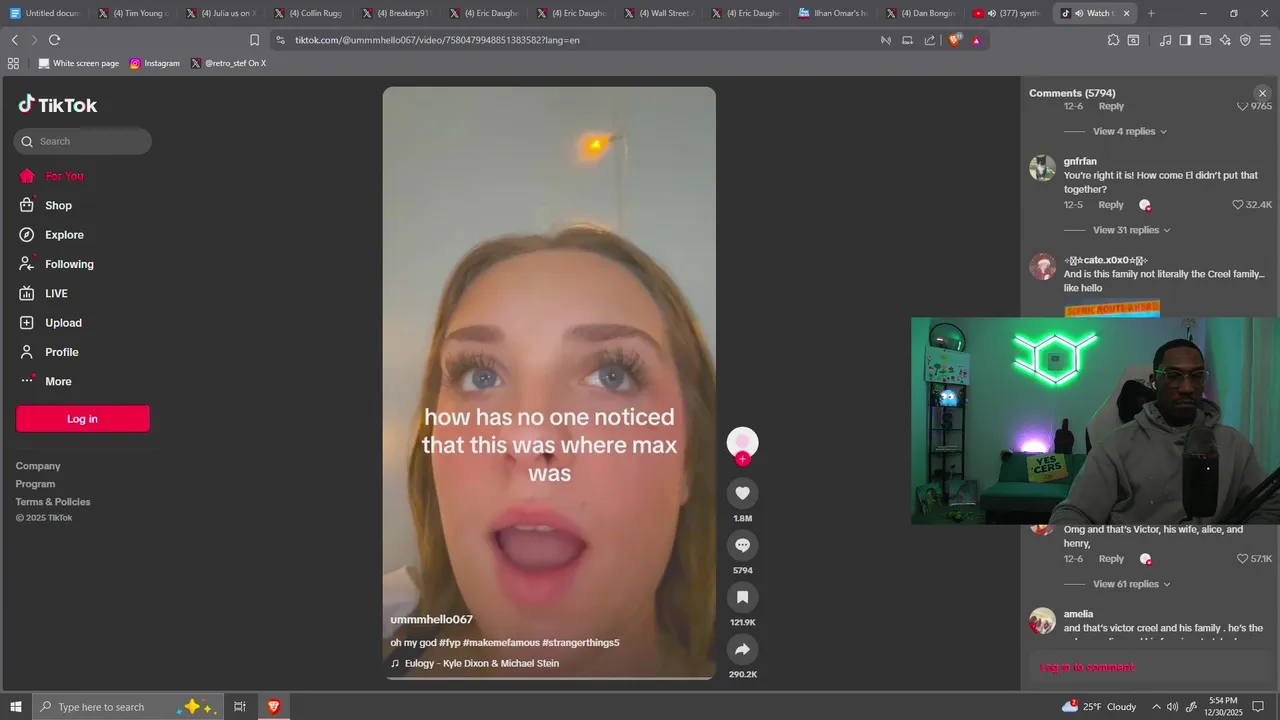Expand Program footer section
This screenshot has width=1280, height=720.
(35, 484)
